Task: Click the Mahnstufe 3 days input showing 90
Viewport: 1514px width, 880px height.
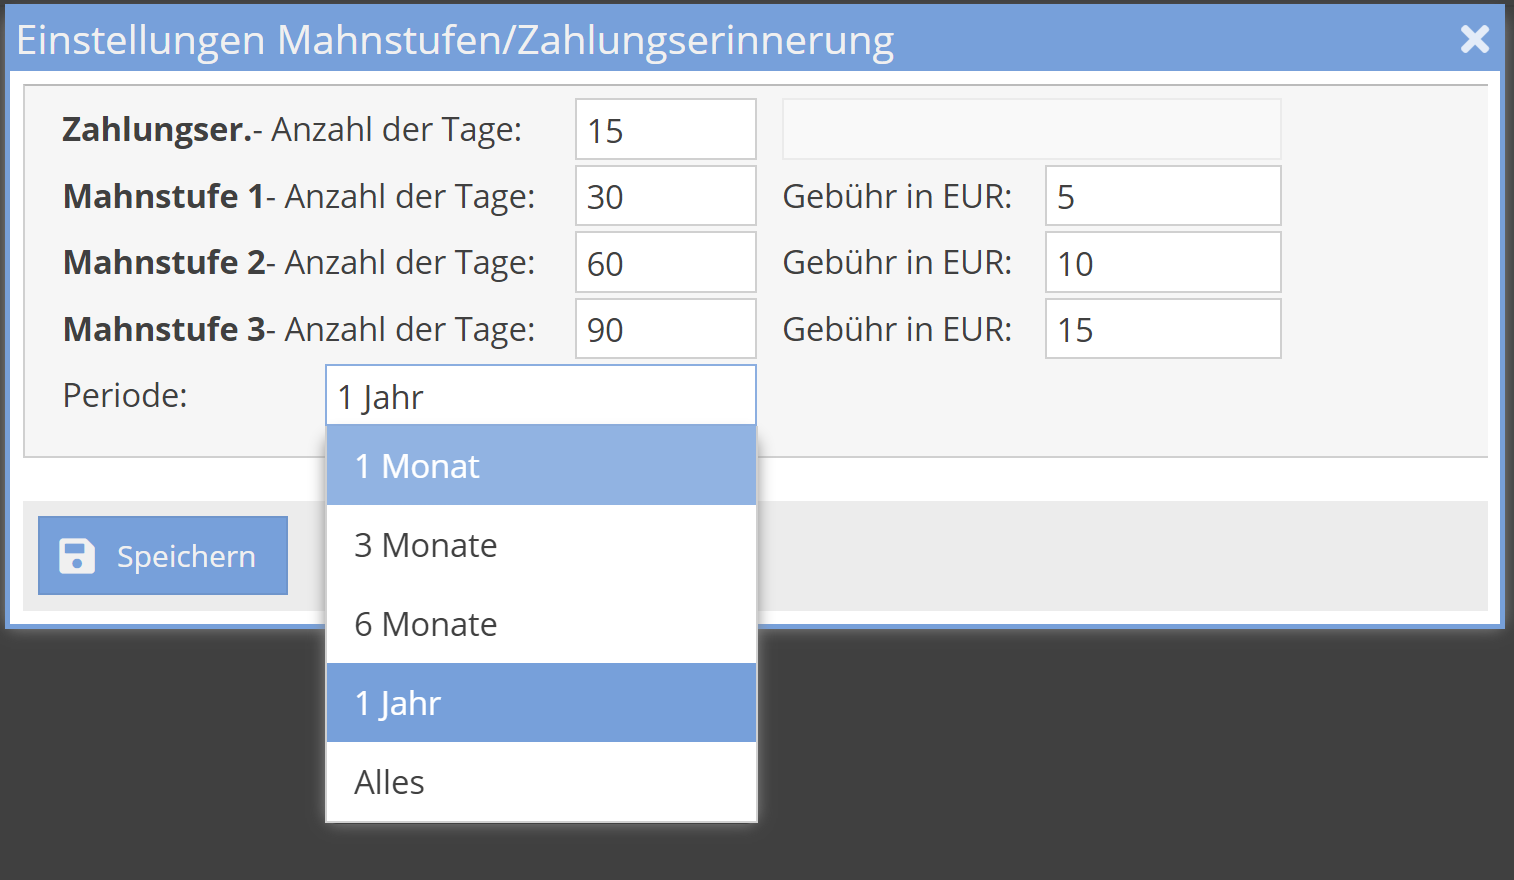Action: point(664,328)
